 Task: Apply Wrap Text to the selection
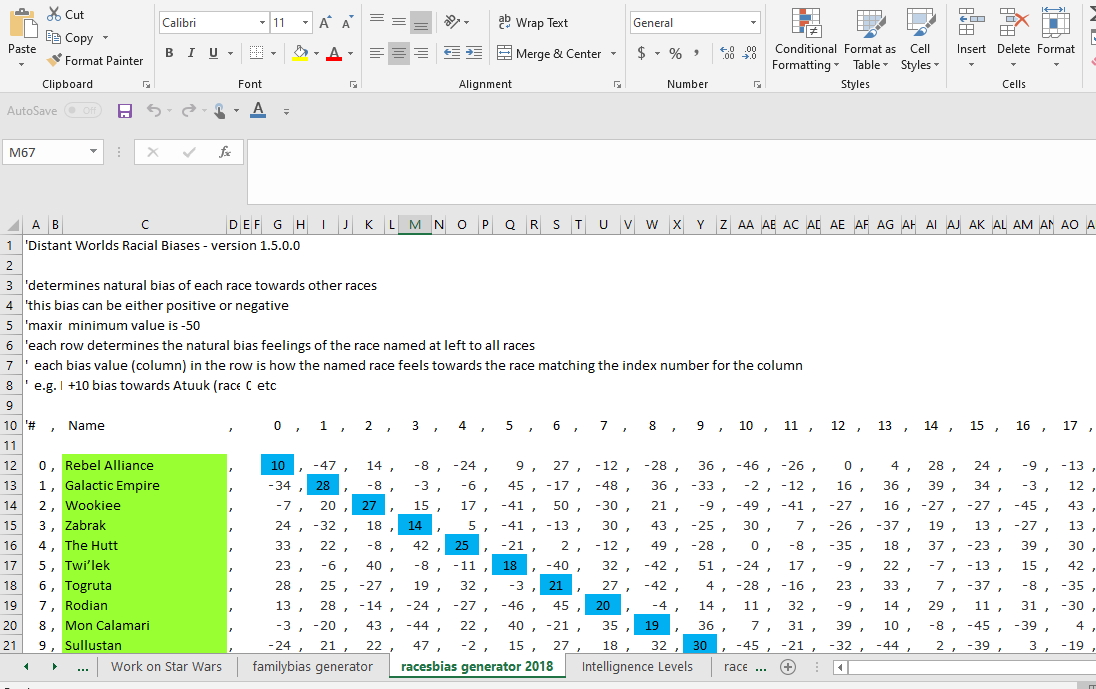click(533, 22)
